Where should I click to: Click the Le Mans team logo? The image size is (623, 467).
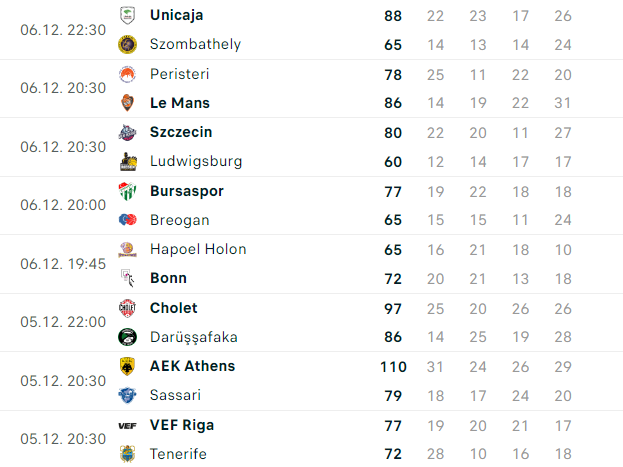coord(128,103)
